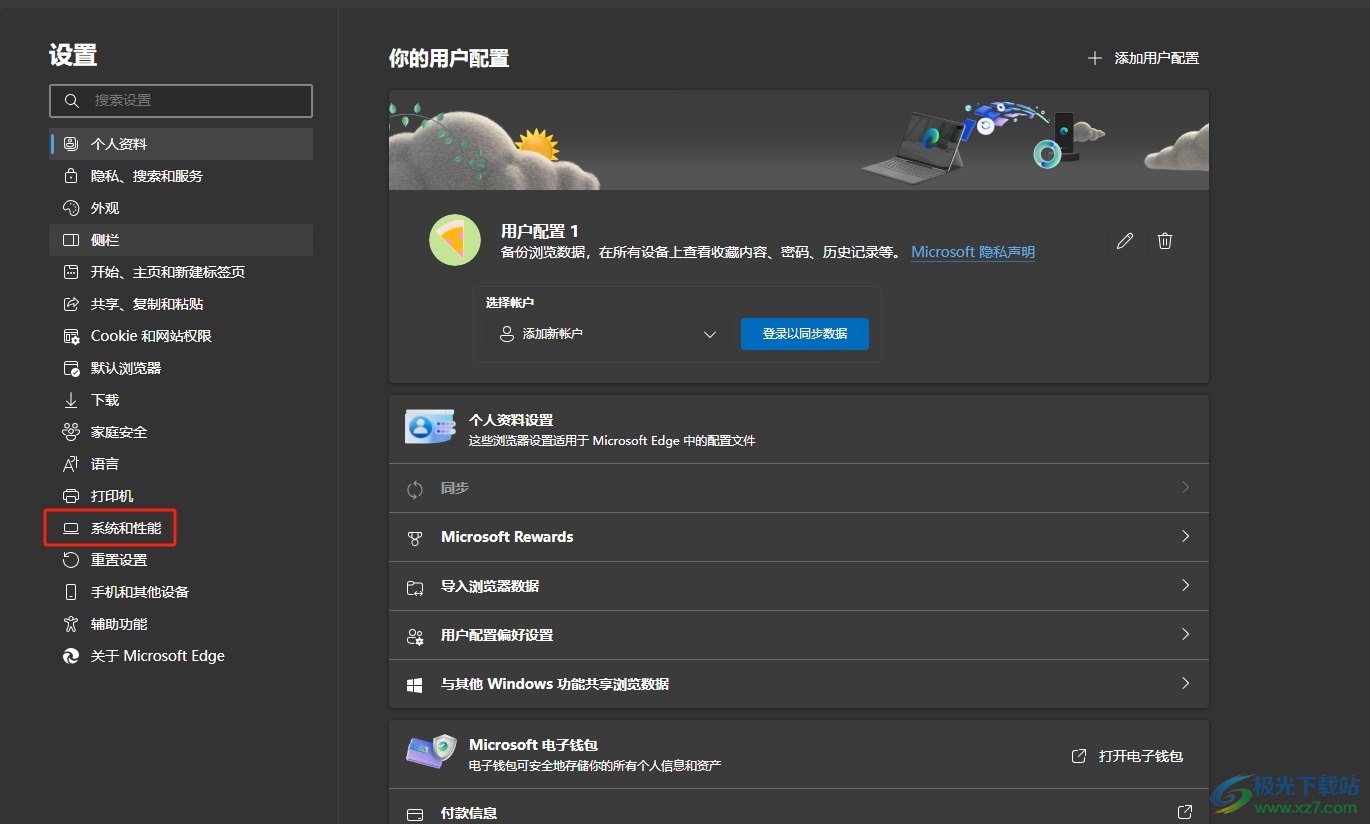
Task: Click the printer icon beside 打印机
Action: coord(71,496)
